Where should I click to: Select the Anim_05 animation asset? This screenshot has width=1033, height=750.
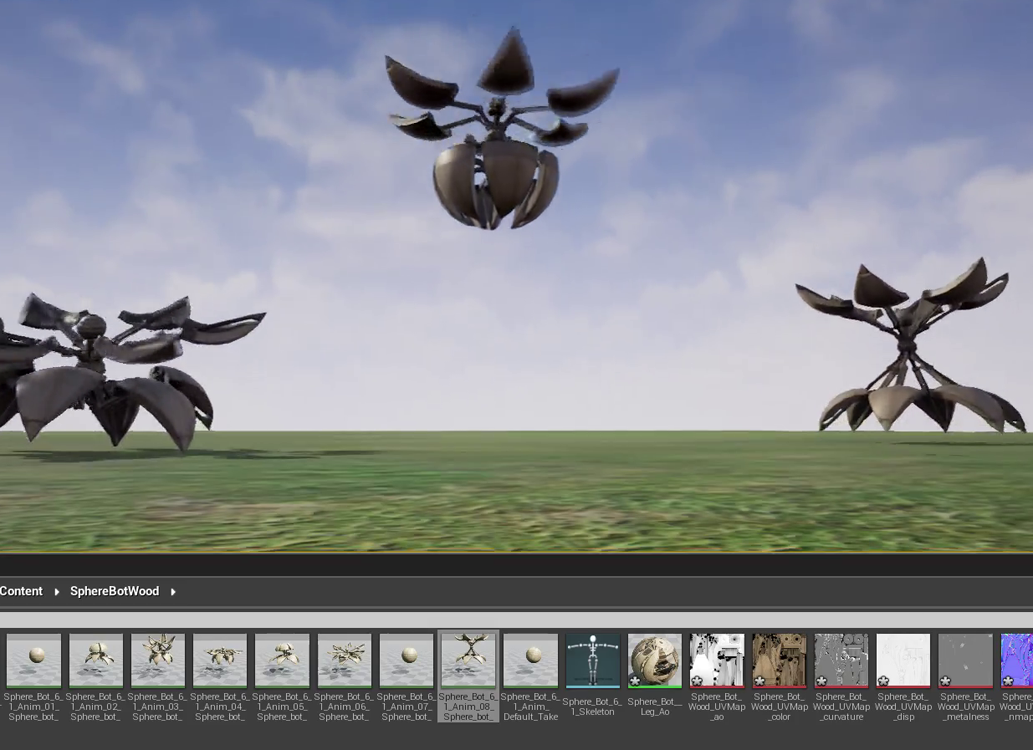click(282, 660)
